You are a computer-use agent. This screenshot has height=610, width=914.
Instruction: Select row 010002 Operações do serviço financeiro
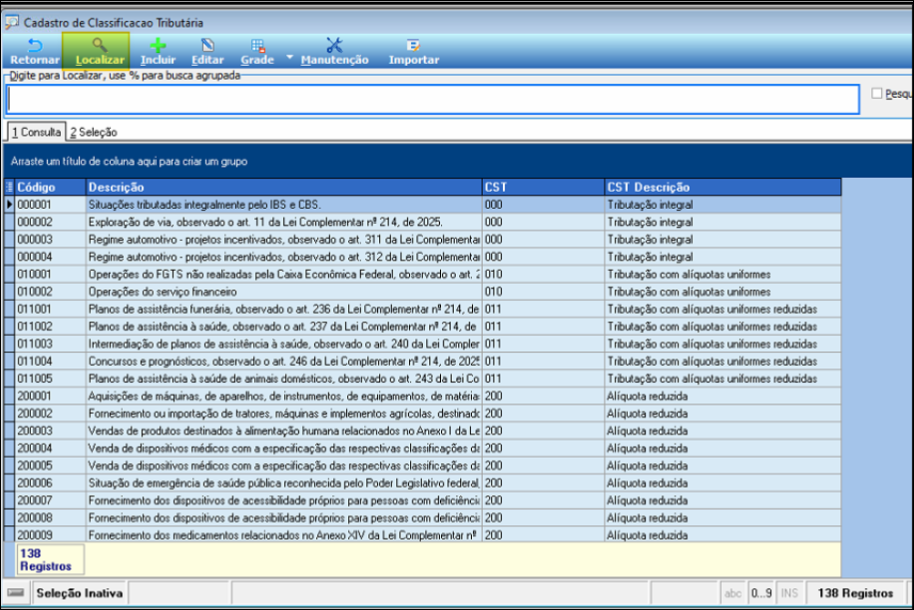click(282, 292)
